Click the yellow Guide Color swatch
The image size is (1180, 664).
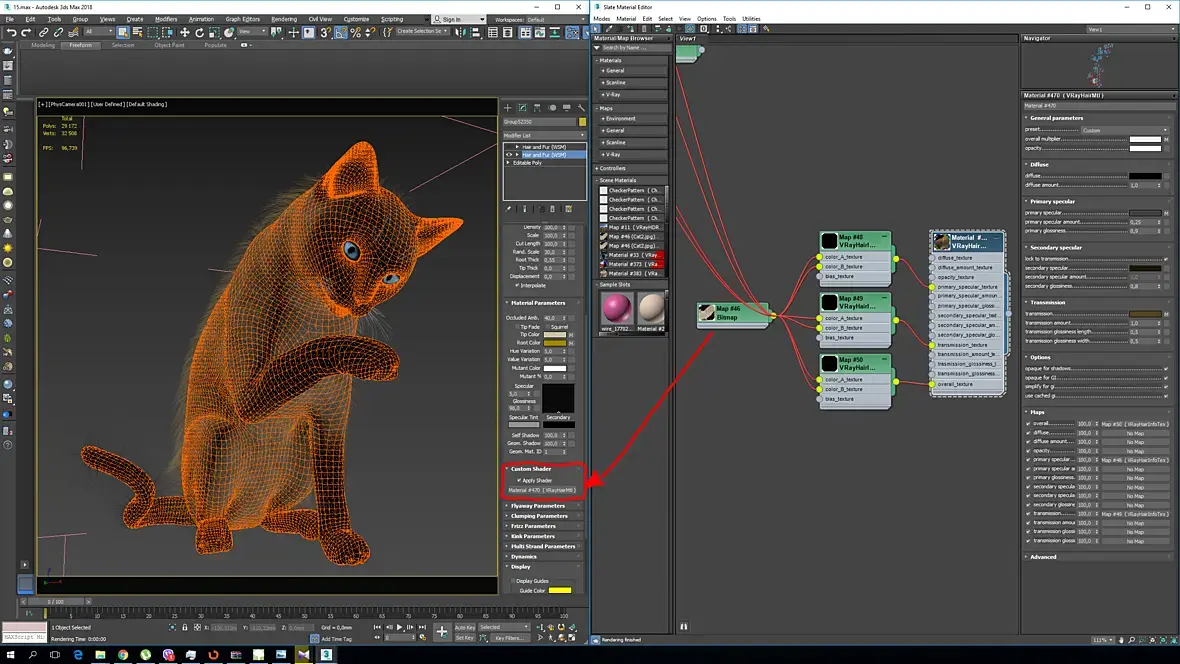coord(559,590)
